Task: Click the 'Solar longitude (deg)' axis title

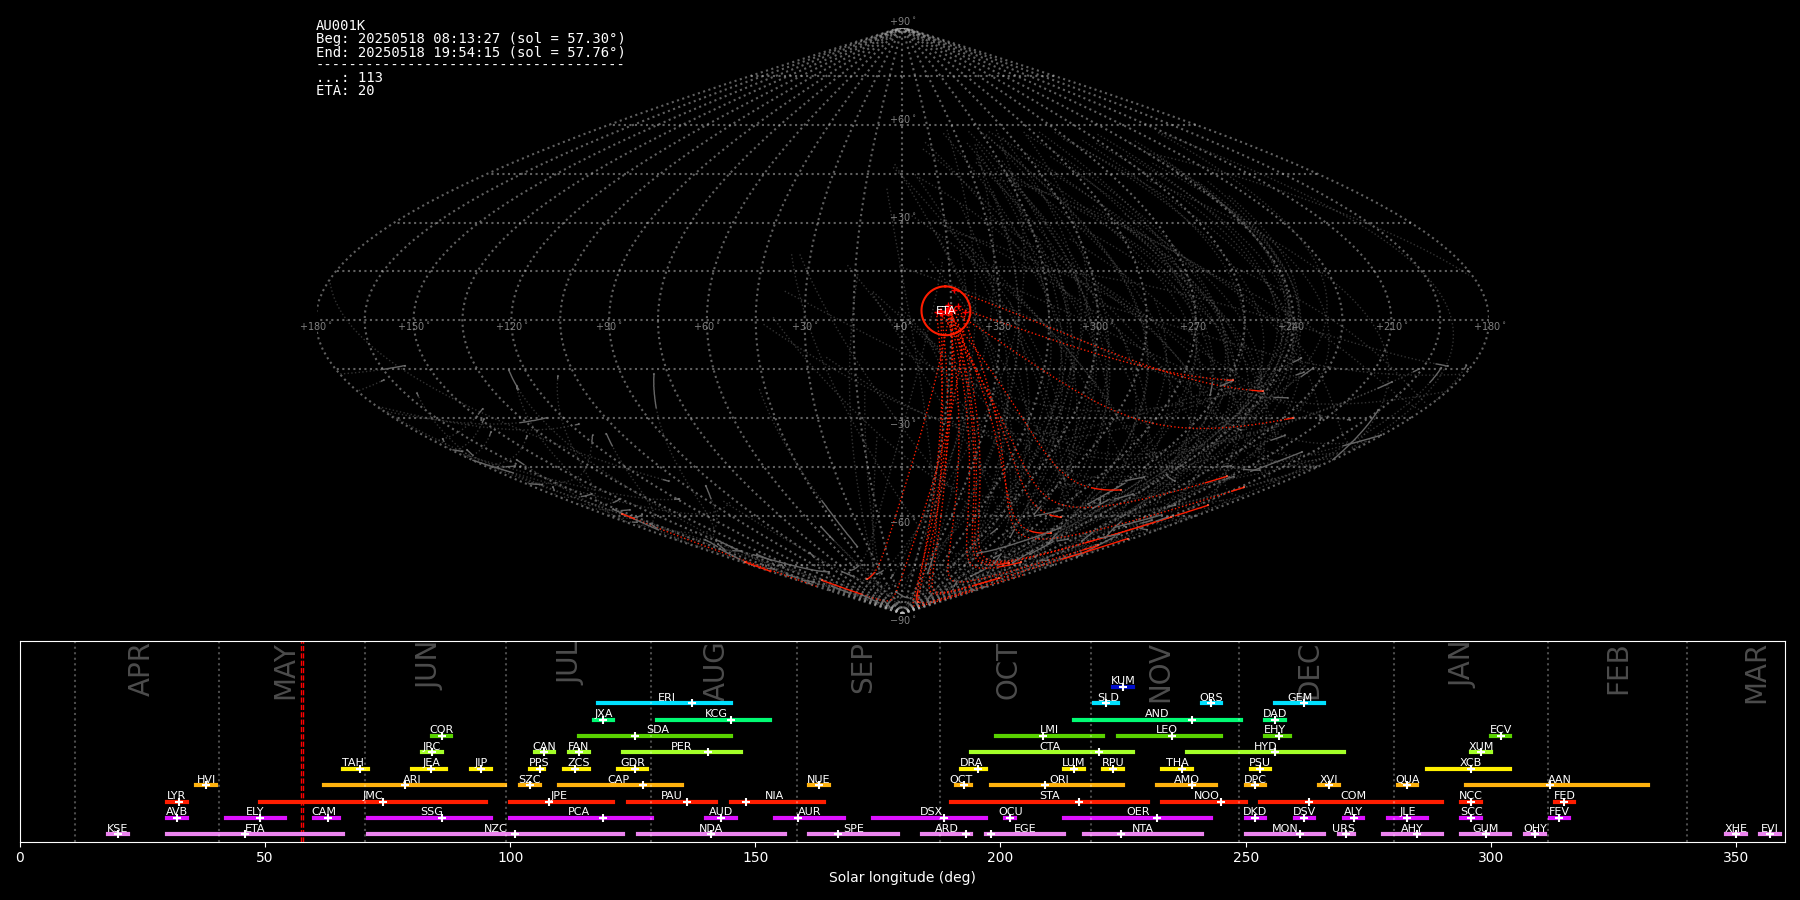Action: [x=902, y=877]
